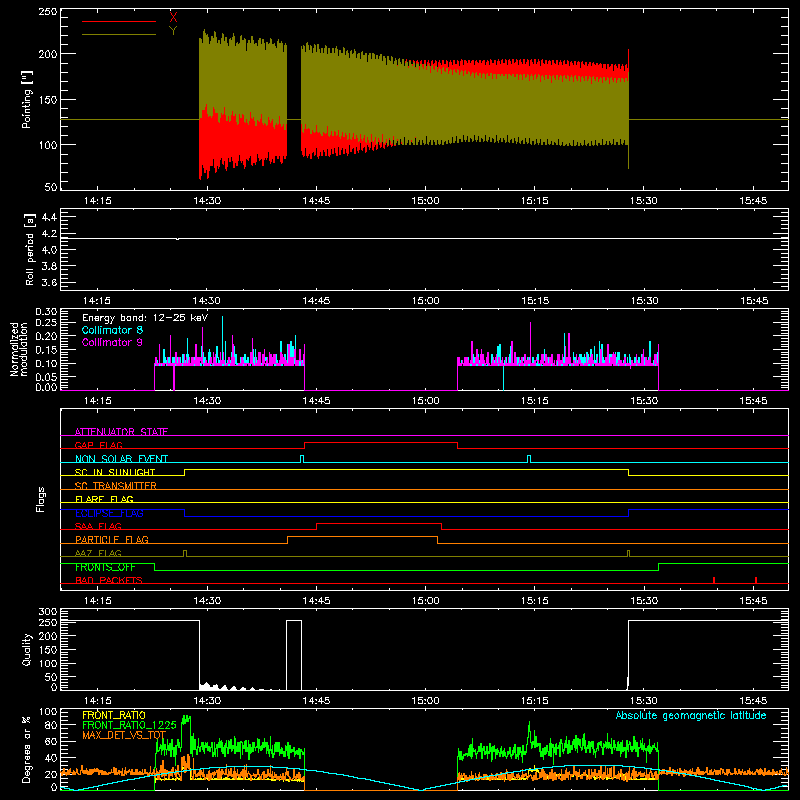Click the raised GAP_FLAG step segment
This screenshot has height=800, width=800.
point(381,443)
